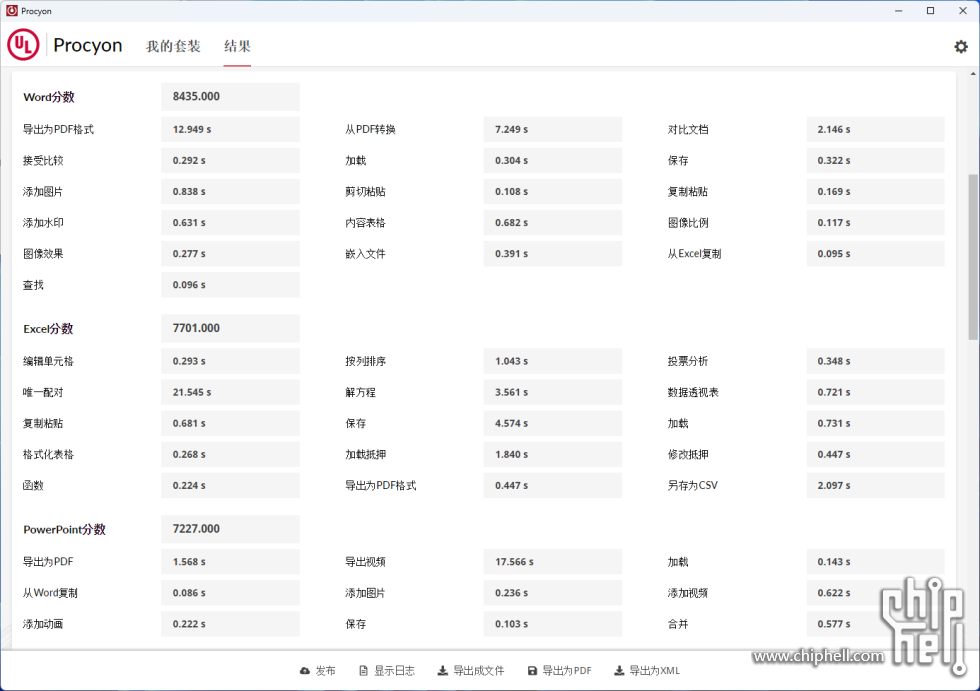Click the Excel 保存 value 4.574 s
980x691 pixels.
tap(552, 423)
